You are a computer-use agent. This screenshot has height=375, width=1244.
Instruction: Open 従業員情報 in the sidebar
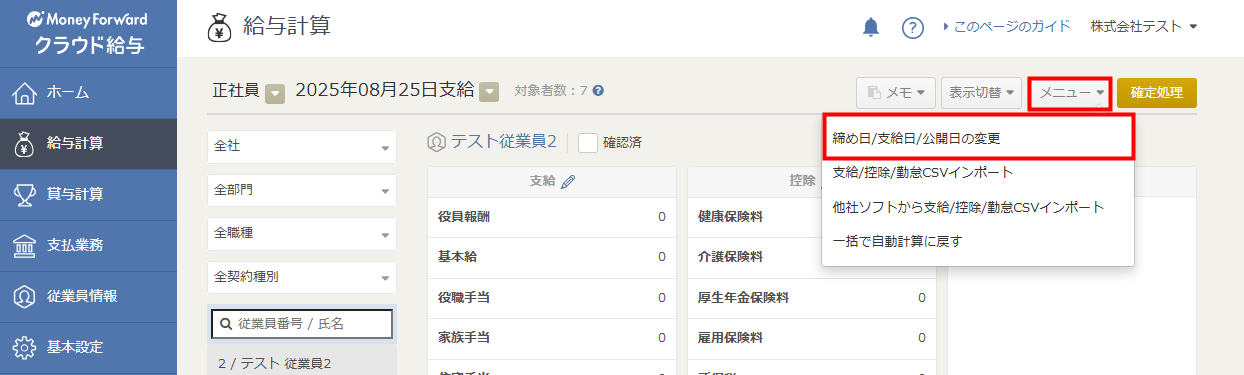pyautogui.click(x=88, y=296)
